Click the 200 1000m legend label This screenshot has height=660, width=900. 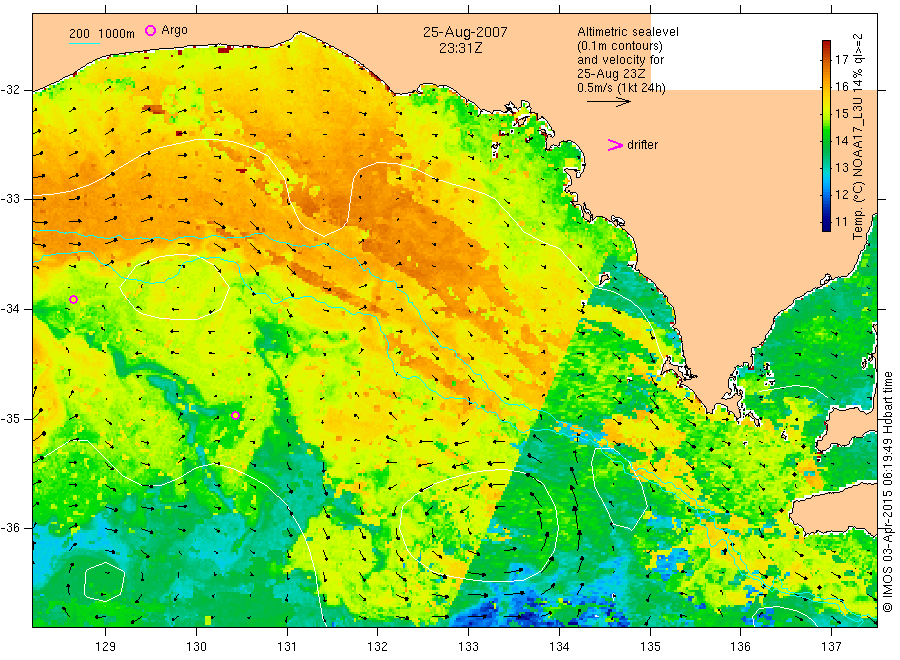[102, 34]
